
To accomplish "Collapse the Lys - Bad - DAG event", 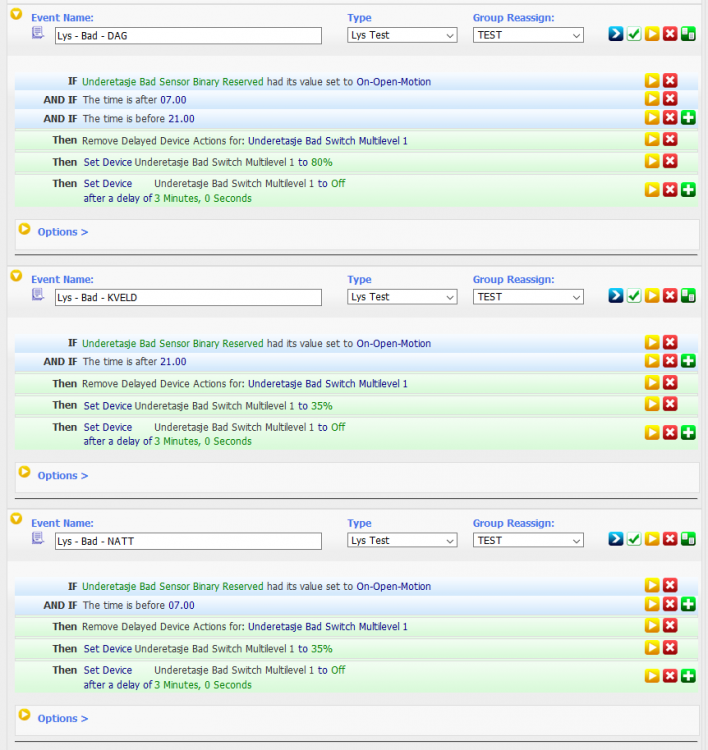I will click(16, 15).
